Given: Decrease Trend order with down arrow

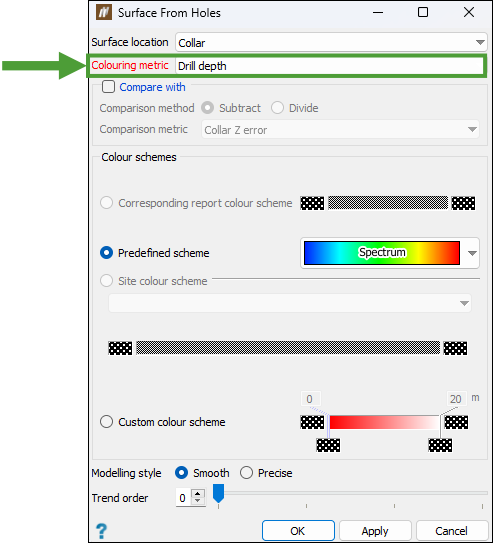Looking at the screenshot, I should coord(197,501).
